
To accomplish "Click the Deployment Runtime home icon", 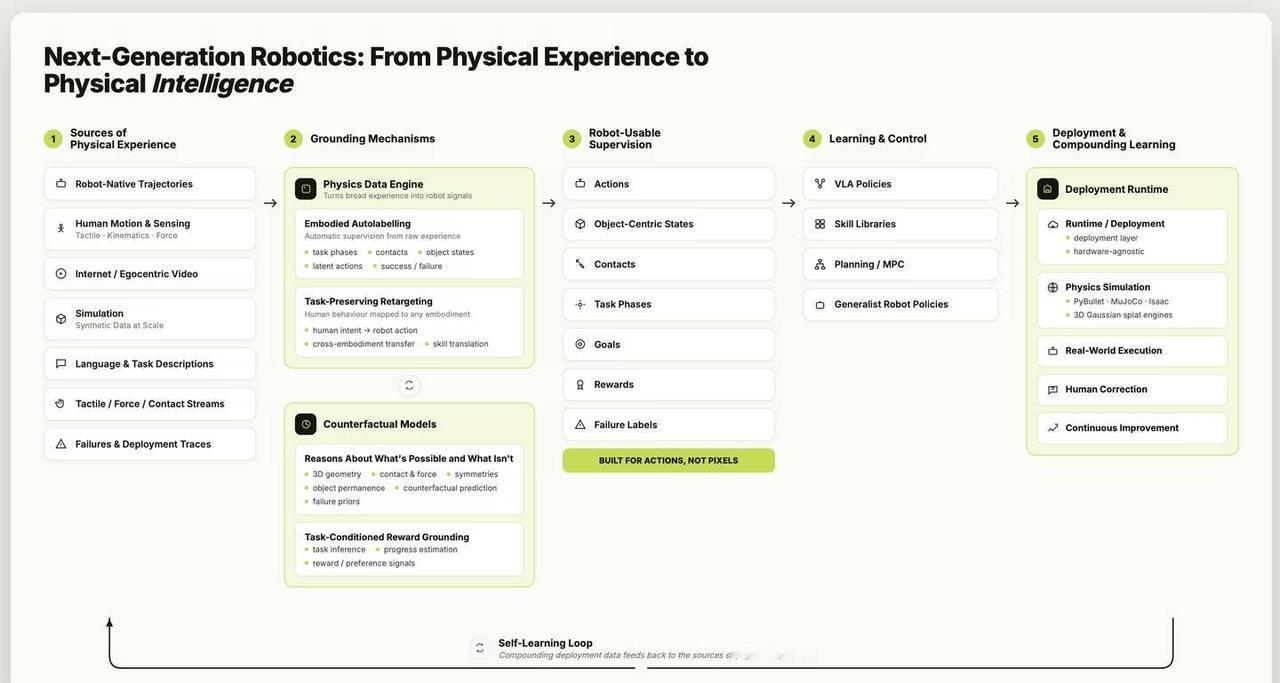I will (1048, 189).
